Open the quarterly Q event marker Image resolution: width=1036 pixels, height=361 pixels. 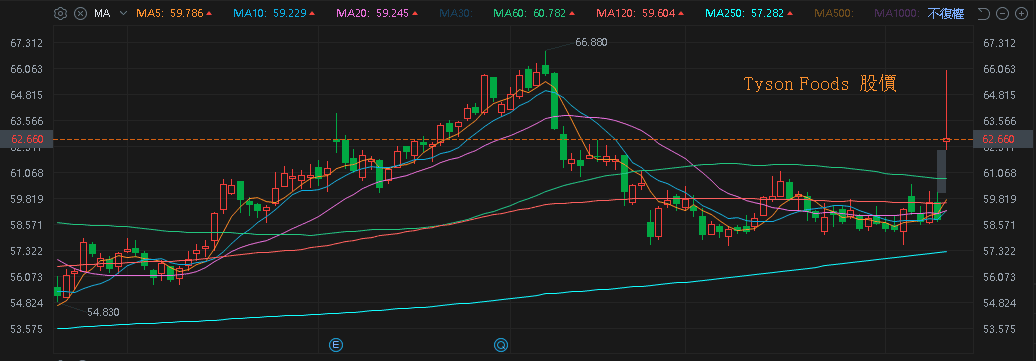pyautogui.click(x=501, y=344)
